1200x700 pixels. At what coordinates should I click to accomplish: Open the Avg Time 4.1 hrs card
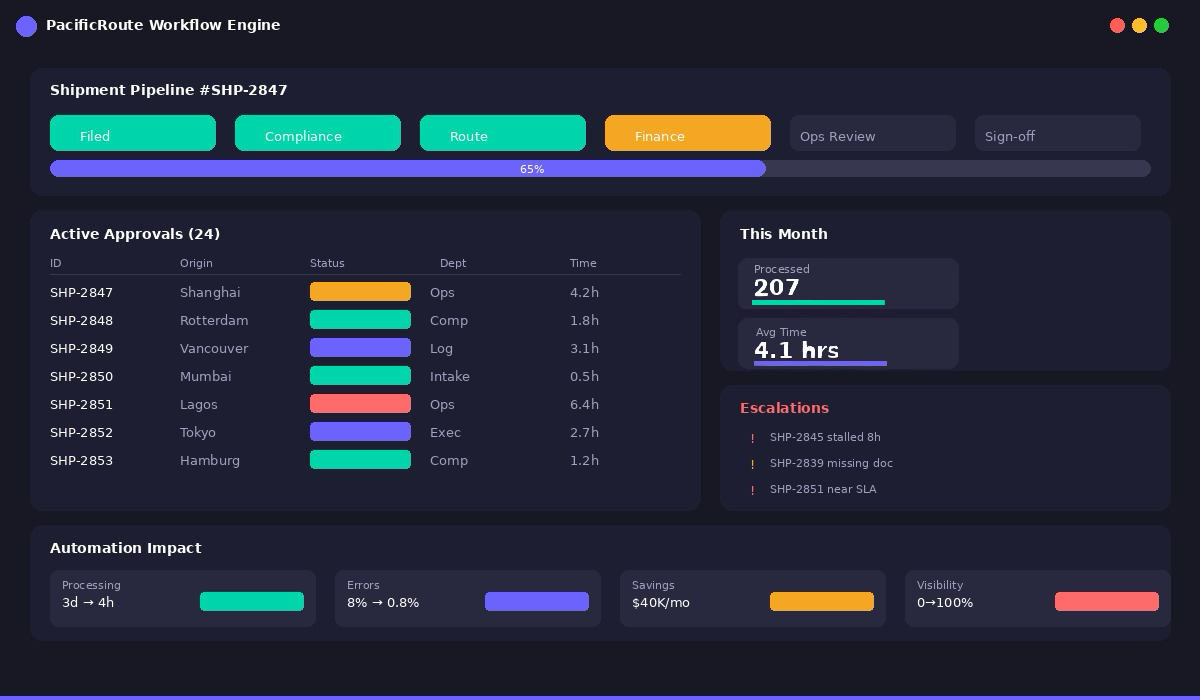pyautogui.click(x=848, y=343)
